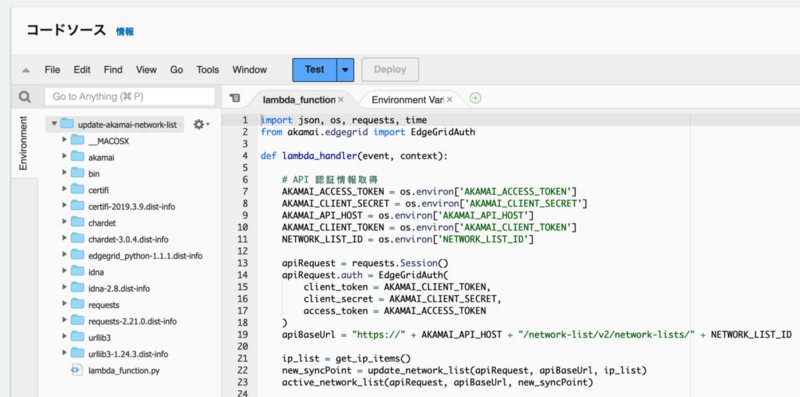Open the Window menu
The height and width of the screenshot is (397, 800).
tap(249, 70)
